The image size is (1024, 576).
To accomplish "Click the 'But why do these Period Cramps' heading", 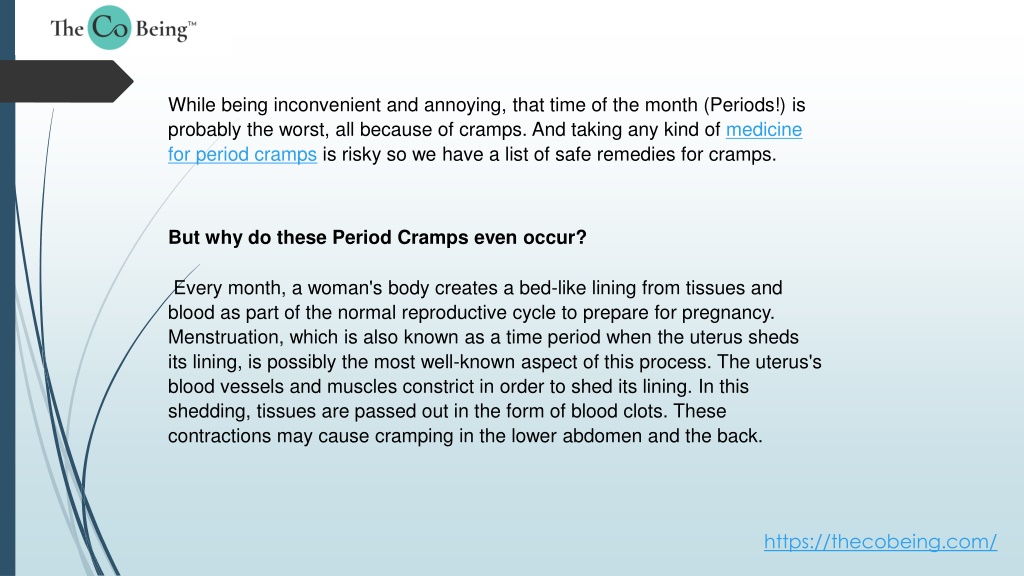I will (377, 237).
